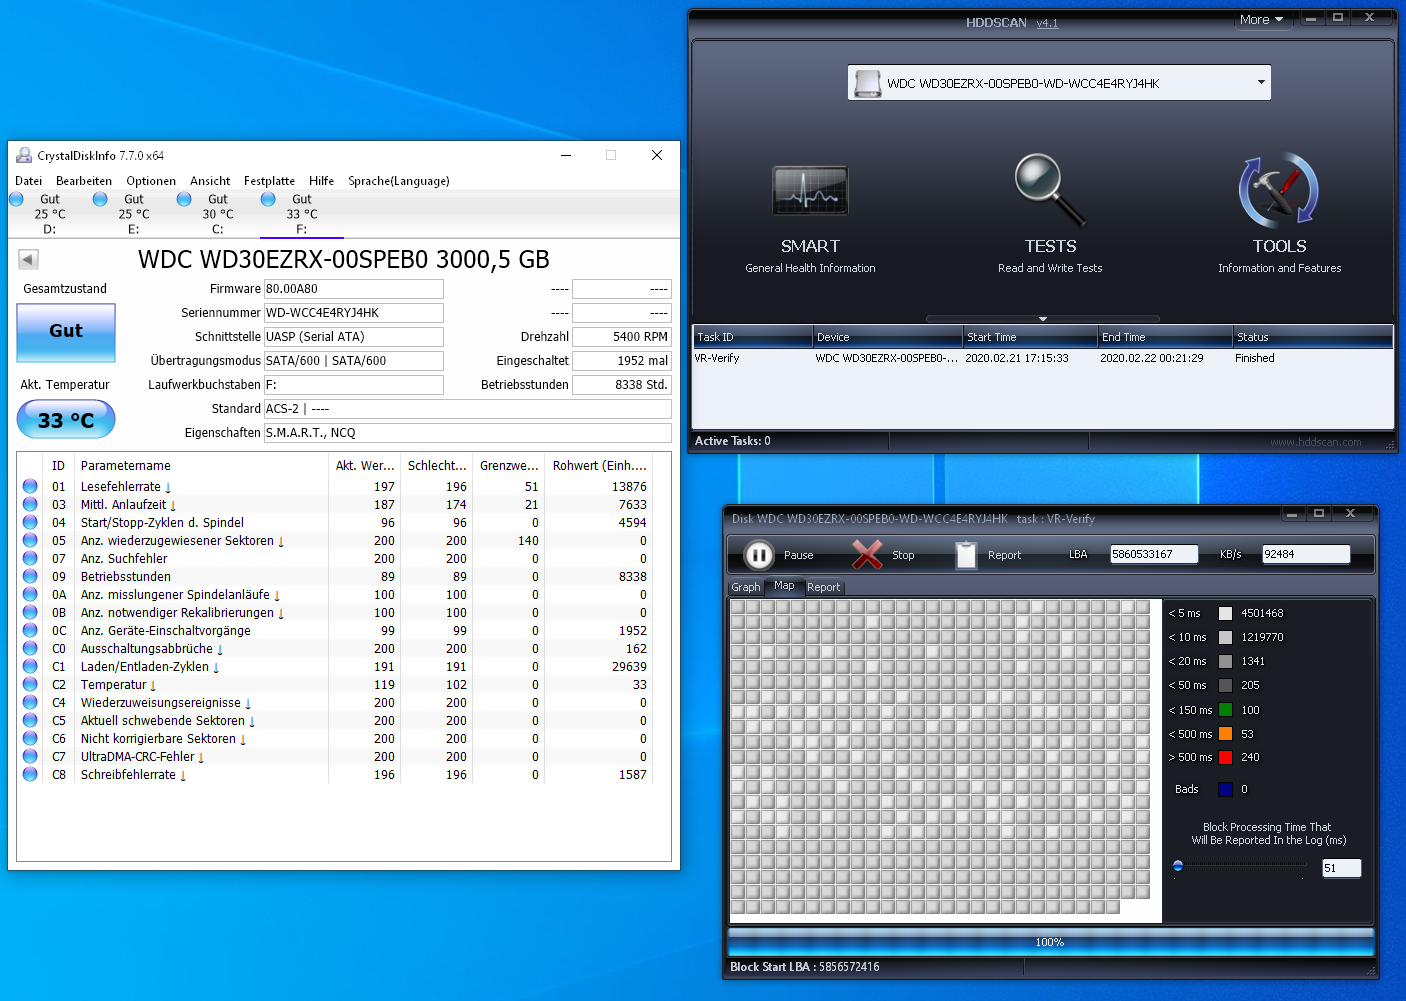Click the Gut health status button
This screenshot has height=1001, width=1406.
[x=66, y=332]
